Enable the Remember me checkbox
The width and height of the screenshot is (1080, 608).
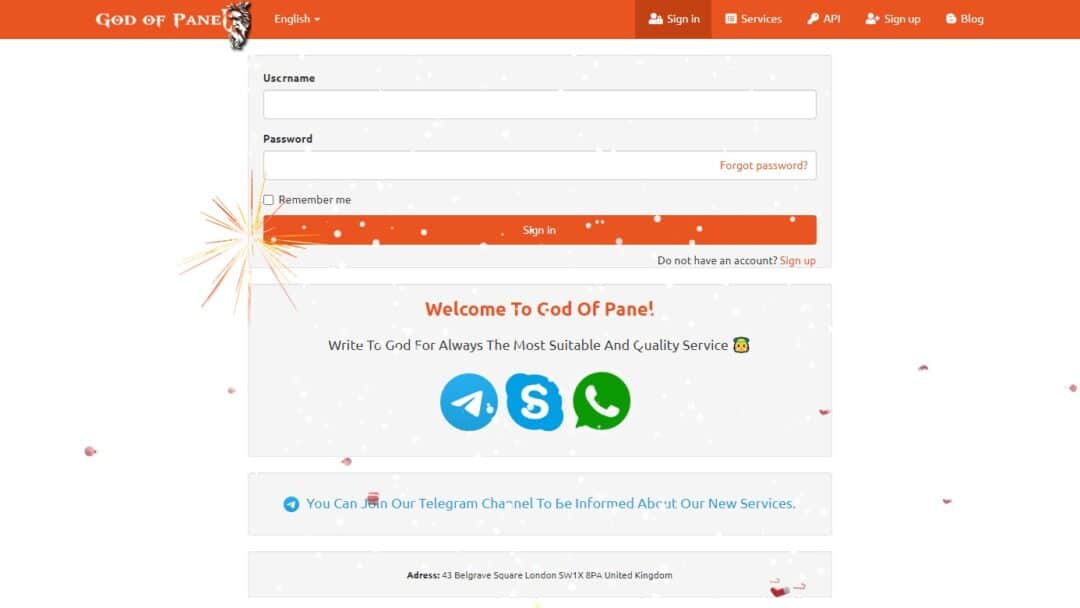269,200
